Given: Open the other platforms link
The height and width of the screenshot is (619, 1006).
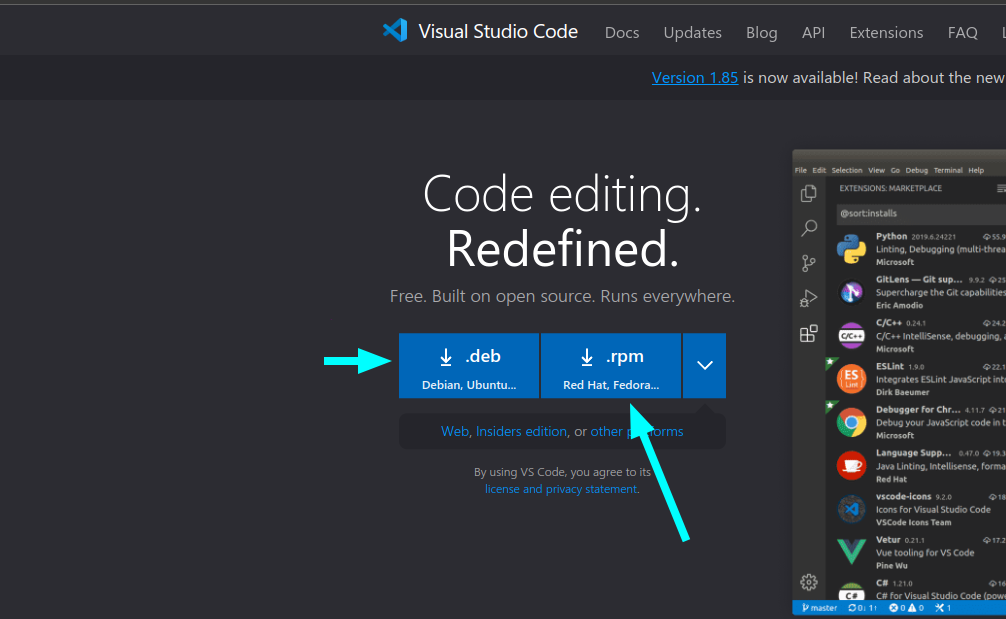Looking at the screenshot, I should pos(636,431).
